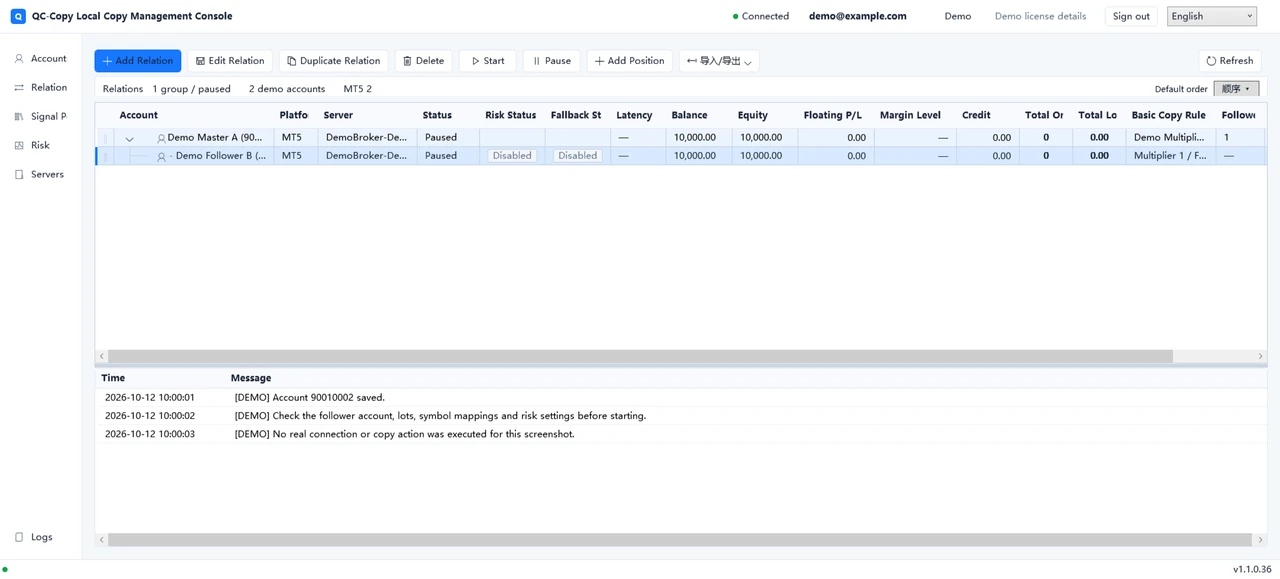The width and height of the screenshot is (1280, 579).
Task: Click the '1 group / paused' summary text
Action: point(192,89)
